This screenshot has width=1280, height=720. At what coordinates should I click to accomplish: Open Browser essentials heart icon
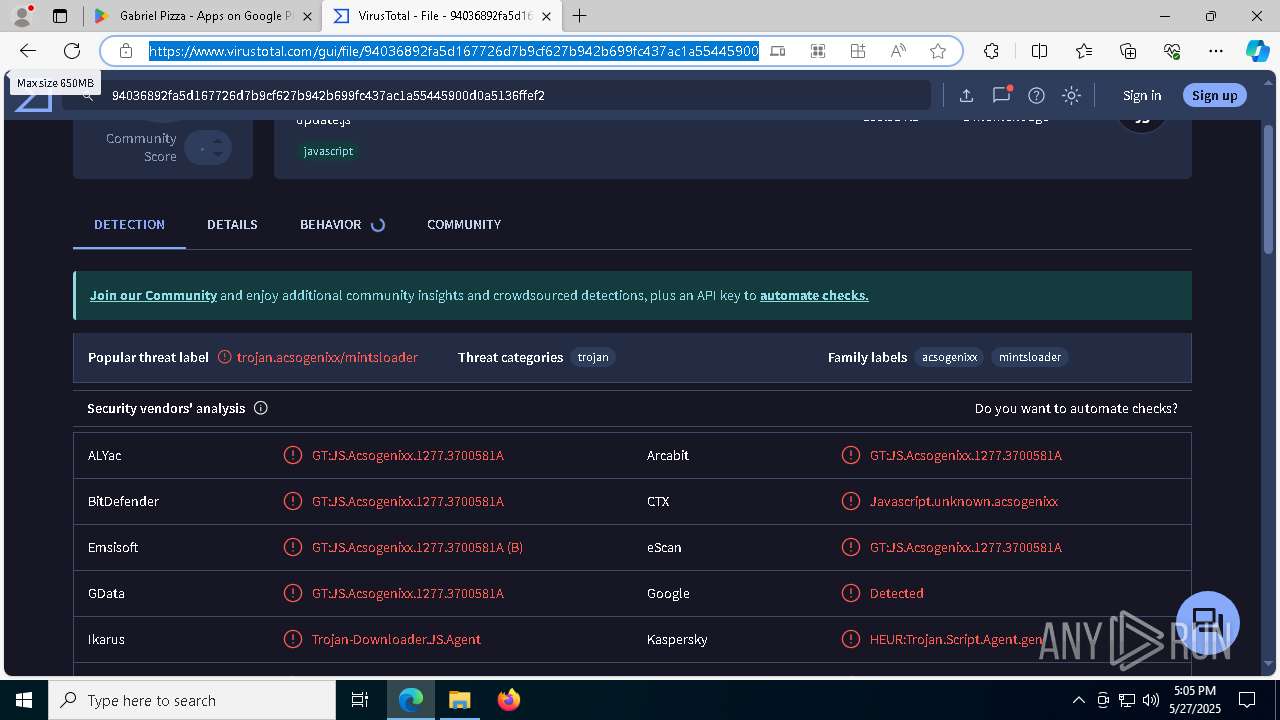(1172, 51)
